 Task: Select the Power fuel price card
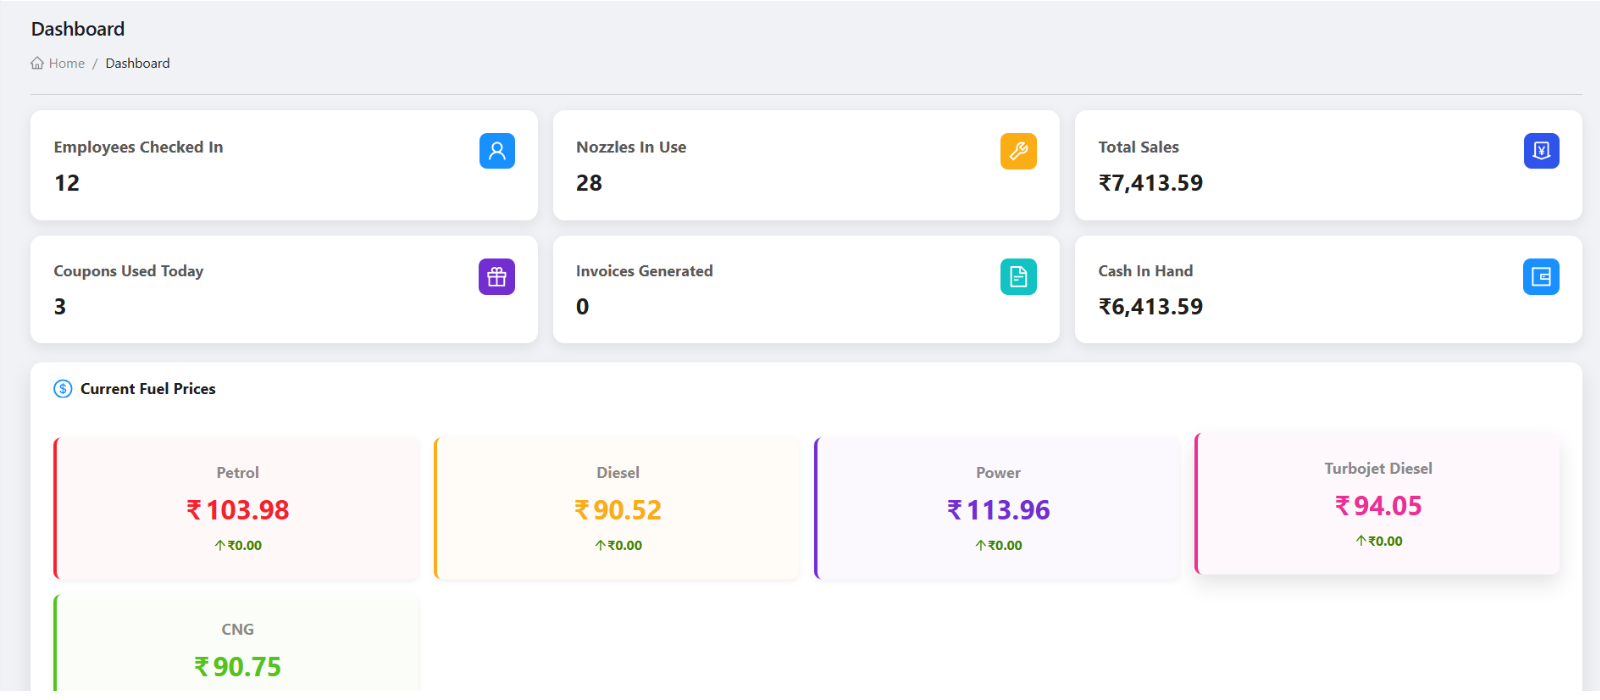point(998,508)
